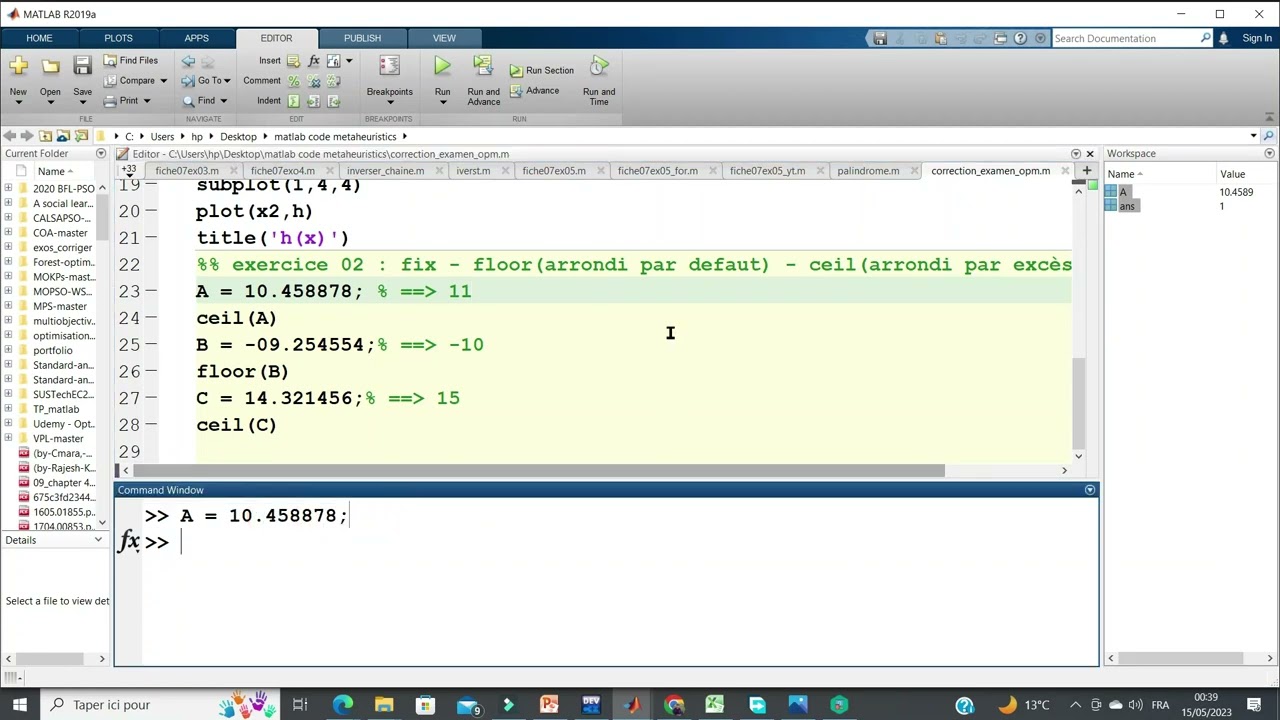Click the New file icon
Viewport: 1280px width, 720px height.
[x=18, y=66]
